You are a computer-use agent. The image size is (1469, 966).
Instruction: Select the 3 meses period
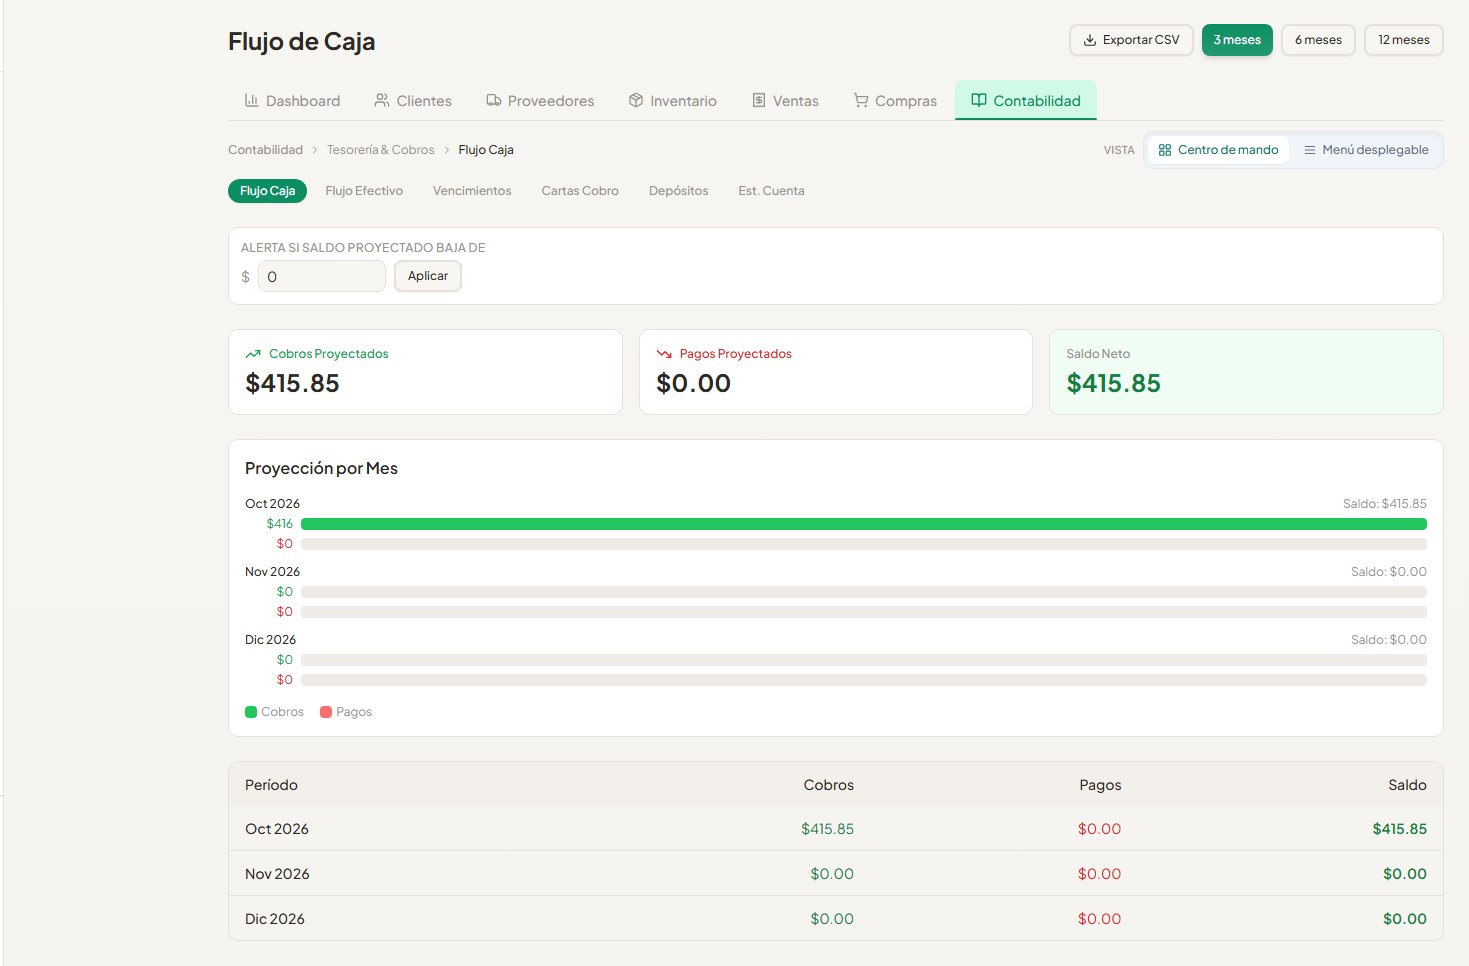click(1237, 40)
